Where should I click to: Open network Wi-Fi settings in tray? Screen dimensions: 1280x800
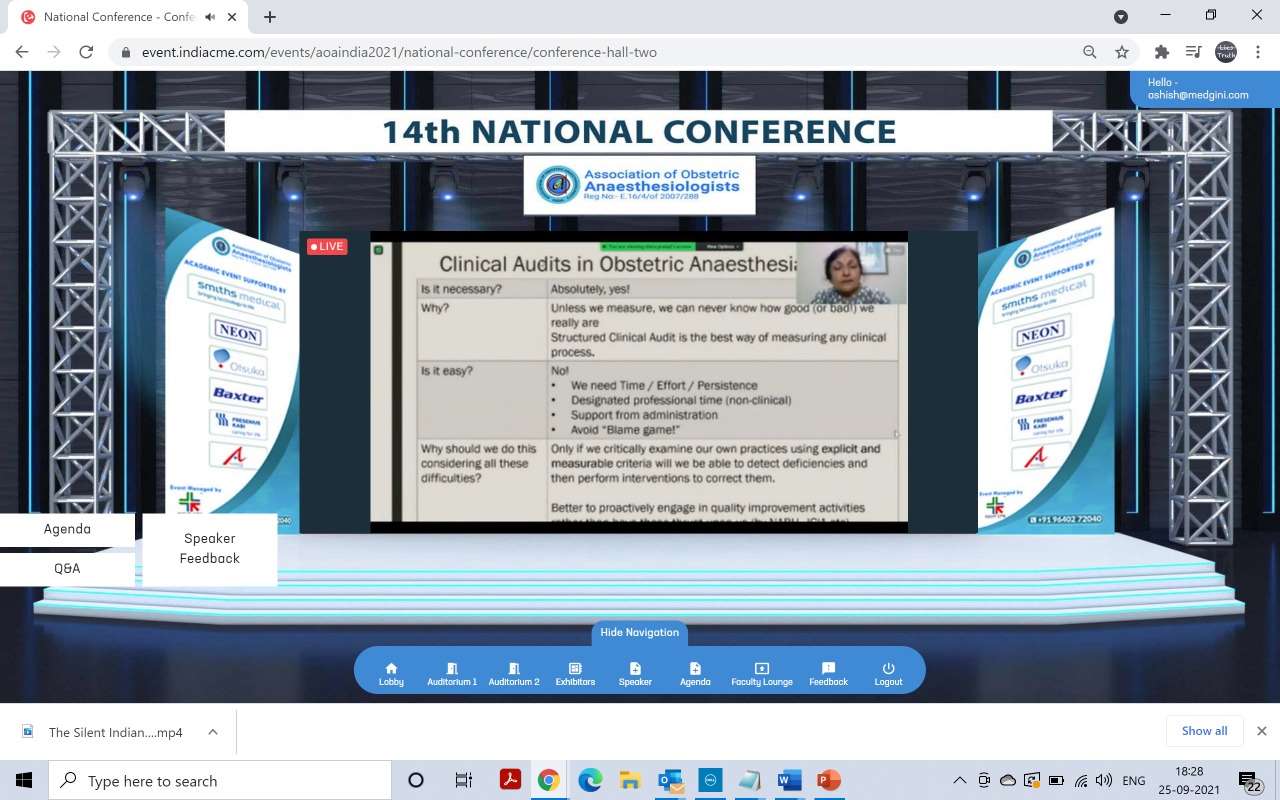1081,780
